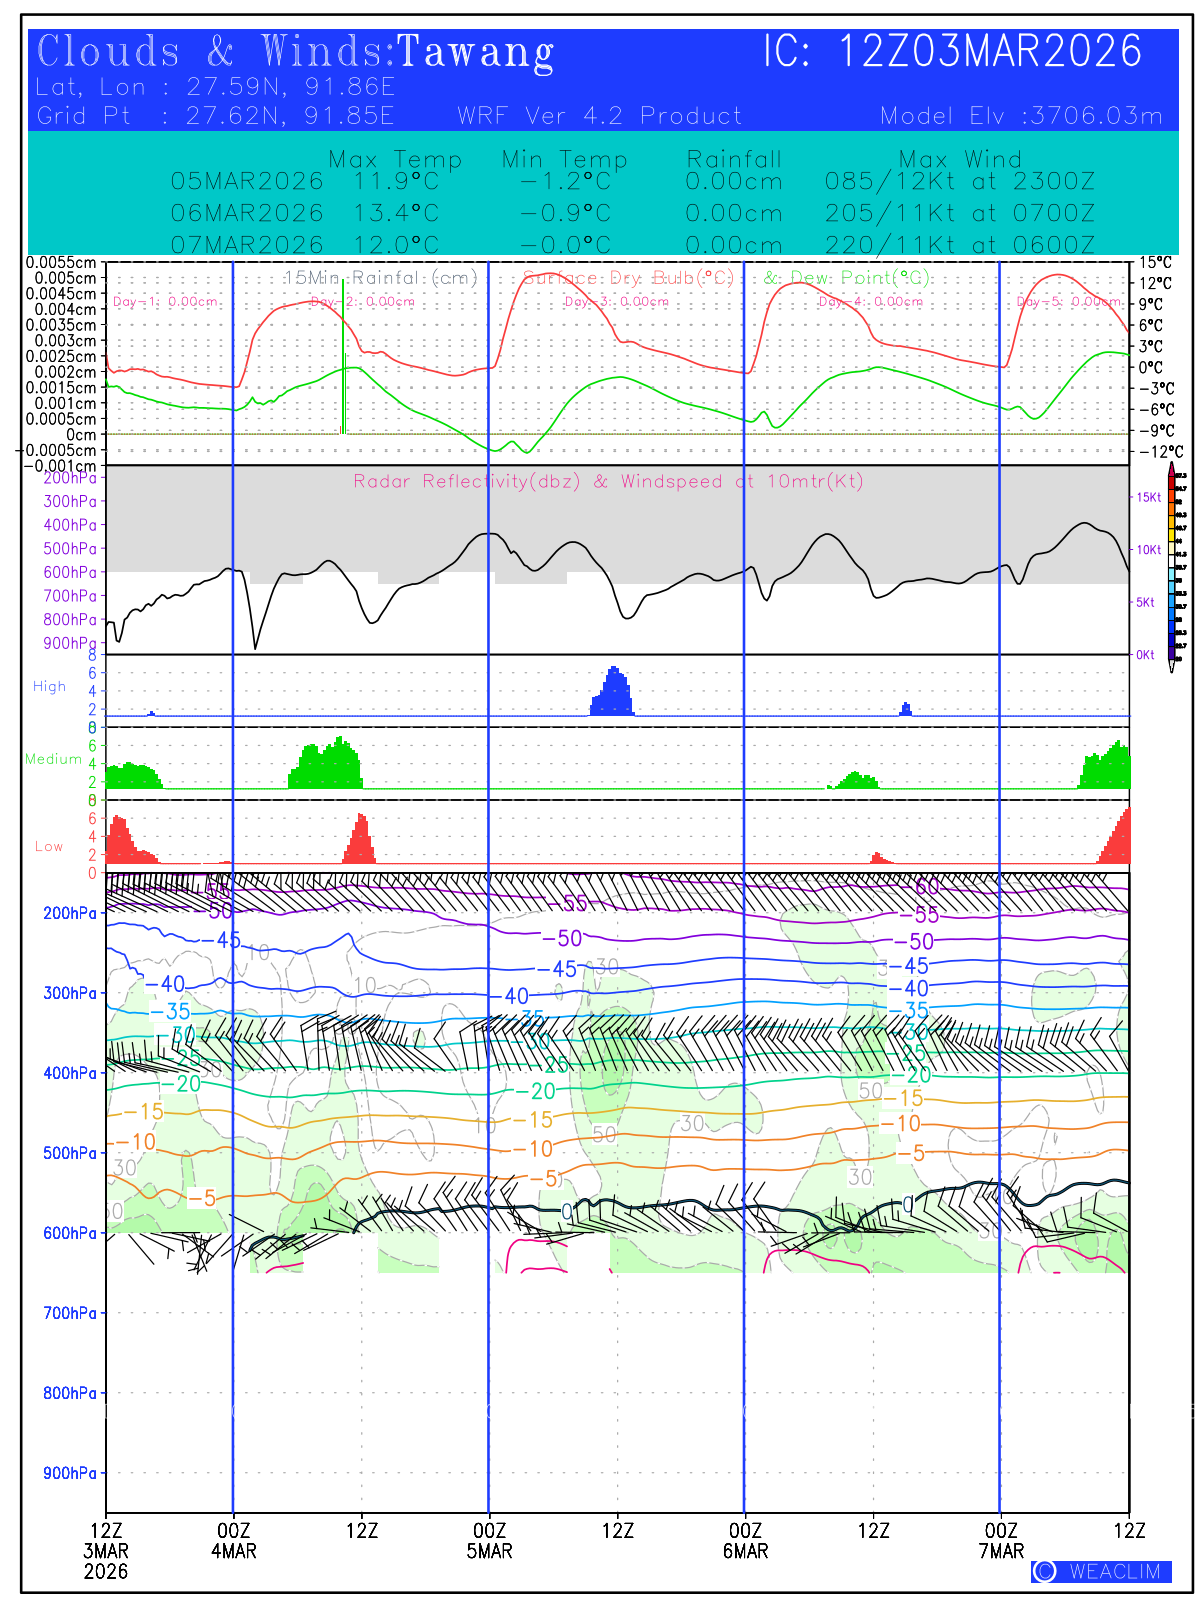The image size is (1200, 1600).
Task: Select the 00Z 4MAR time axis label
Action: point(233,1540)
